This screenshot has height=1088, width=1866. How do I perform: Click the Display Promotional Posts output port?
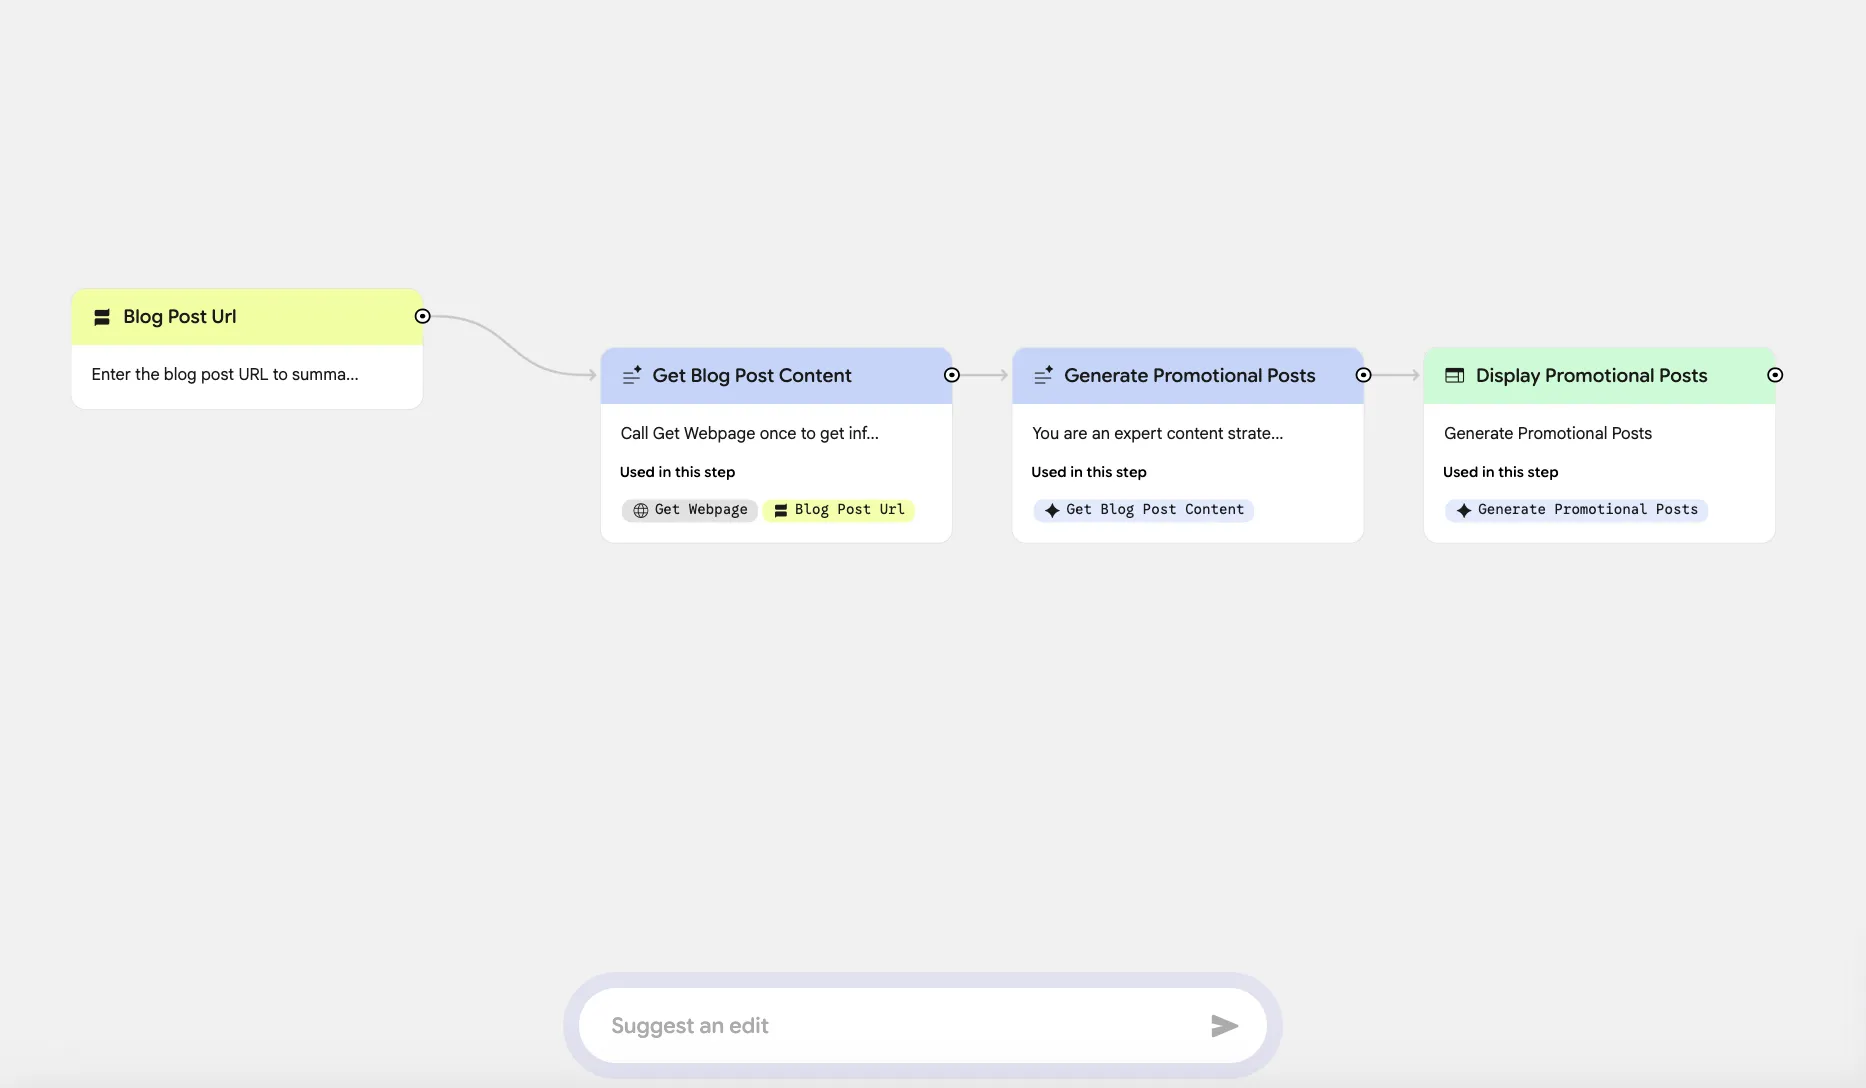click(1775, 375)
